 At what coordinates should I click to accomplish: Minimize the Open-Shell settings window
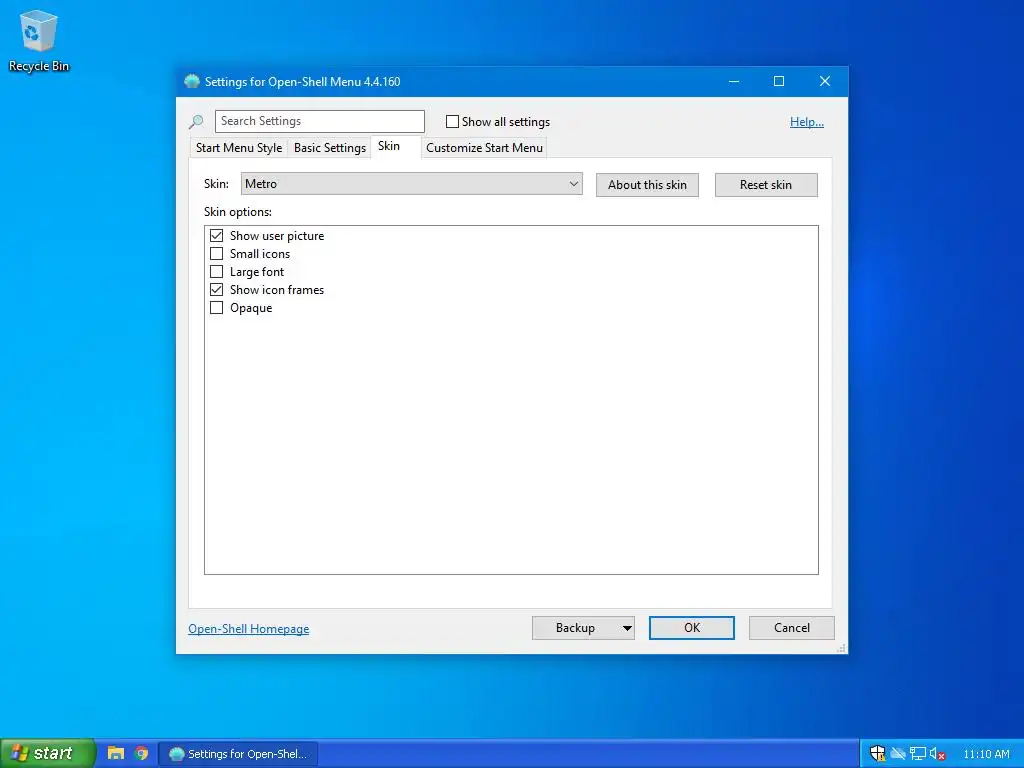pos(734,81)
